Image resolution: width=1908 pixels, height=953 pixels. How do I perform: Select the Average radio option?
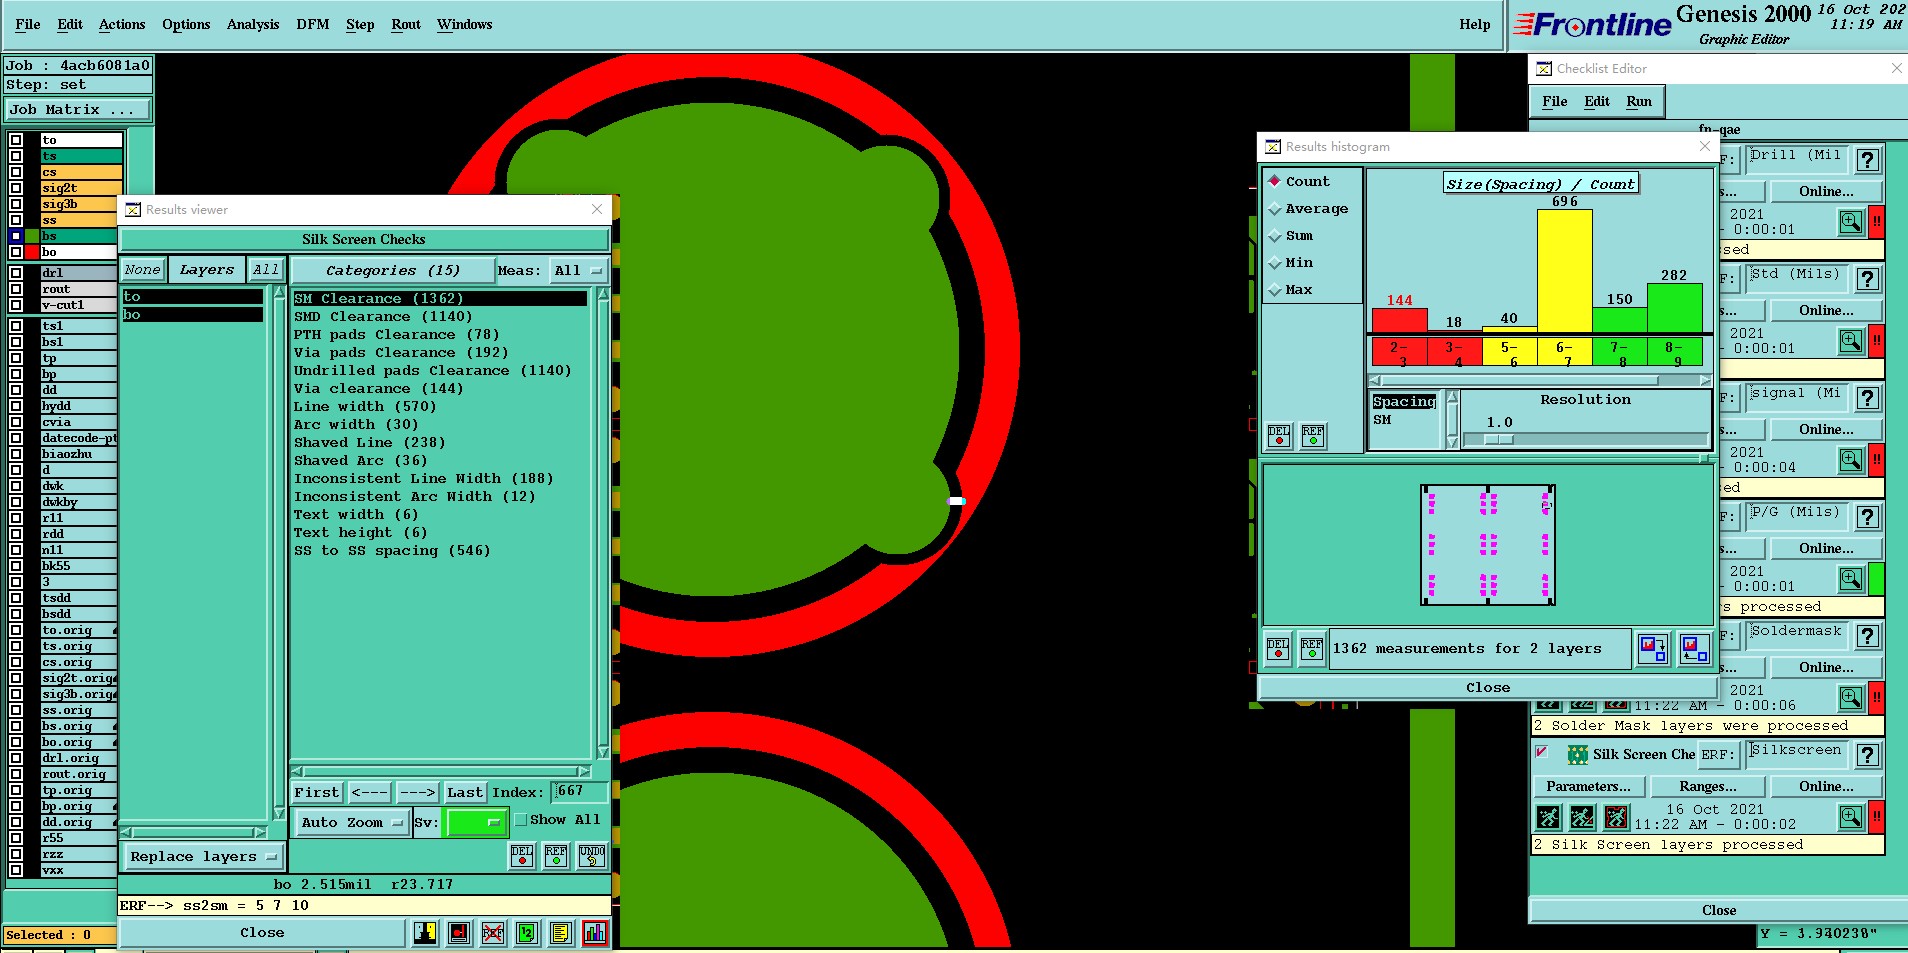(x=1307, y=208)
